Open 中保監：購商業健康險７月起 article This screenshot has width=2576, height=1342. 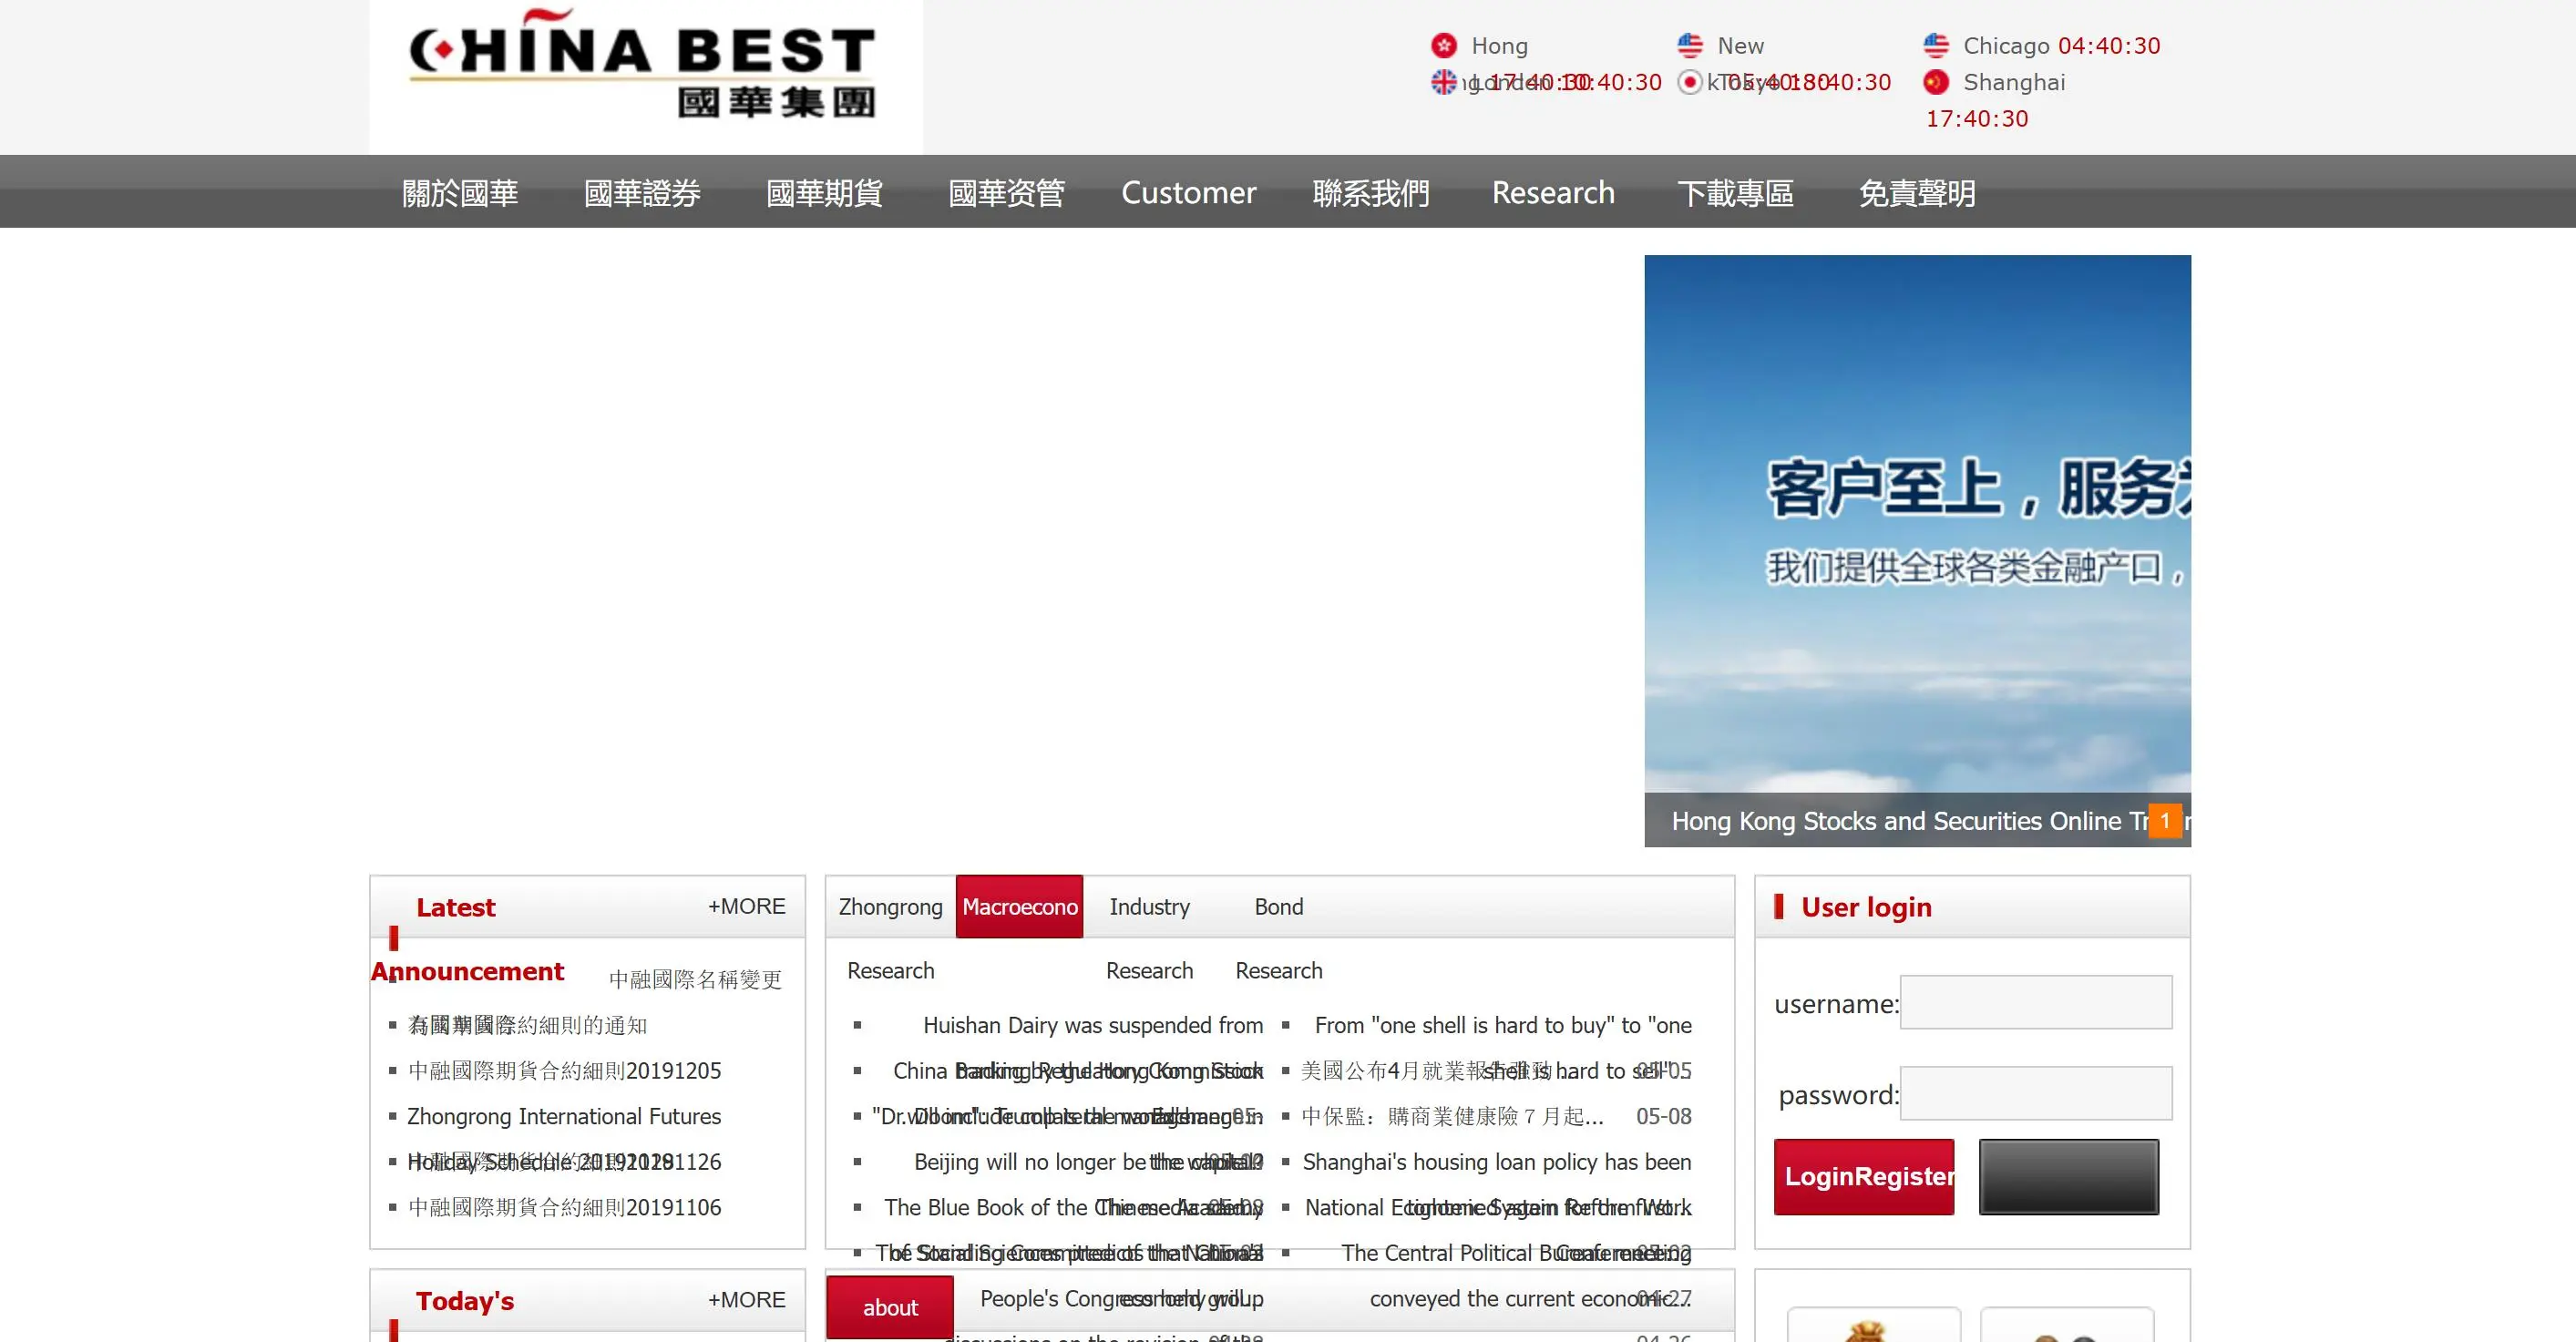pos(1452,1116)
